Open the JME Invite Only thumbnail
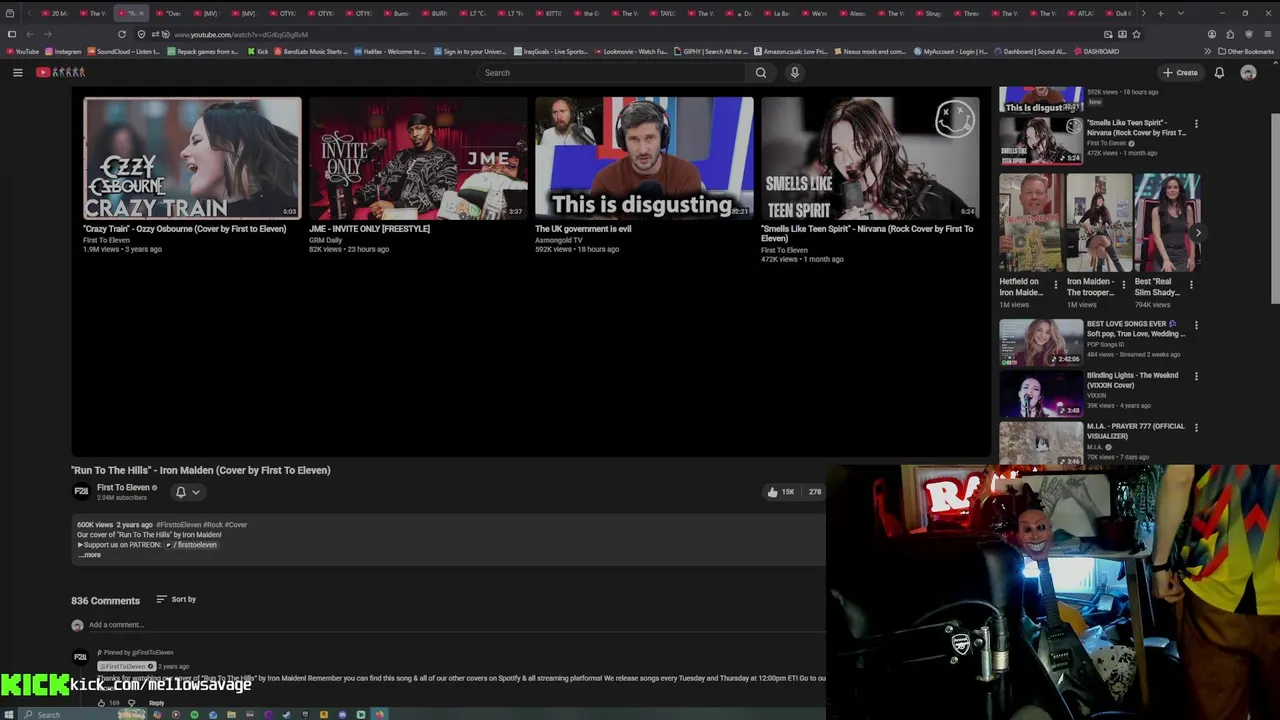This screenshot has width=1280, height=720. tap(418, 158)
